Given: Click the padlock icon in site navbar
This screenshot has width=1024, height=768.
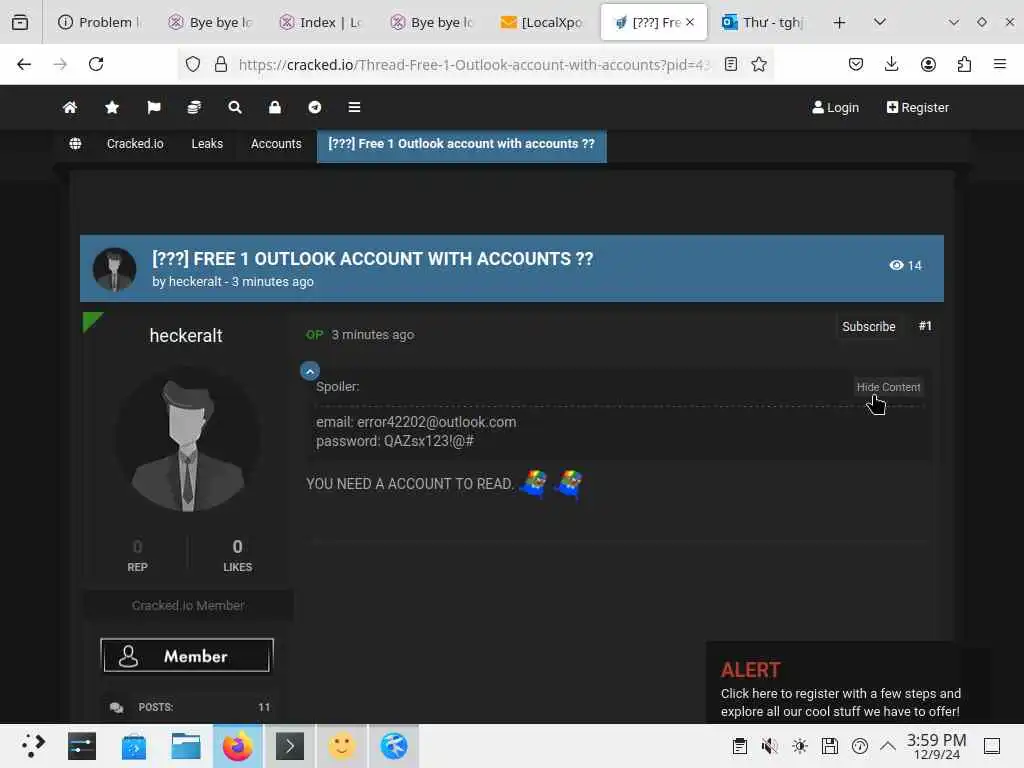Looking at the screenshot, I should pos(275,107).
